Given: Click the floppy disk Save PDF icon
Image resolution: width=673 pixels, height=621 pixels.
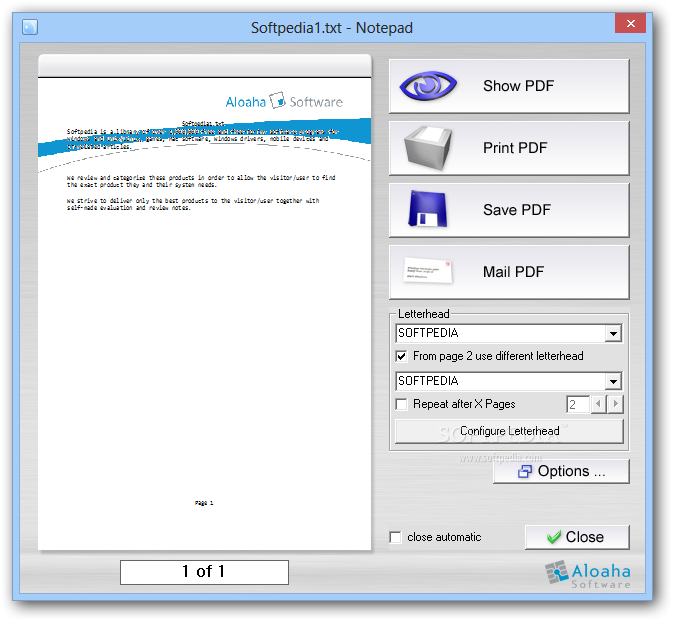Looking at the screenshot, I should pos(427,209).
